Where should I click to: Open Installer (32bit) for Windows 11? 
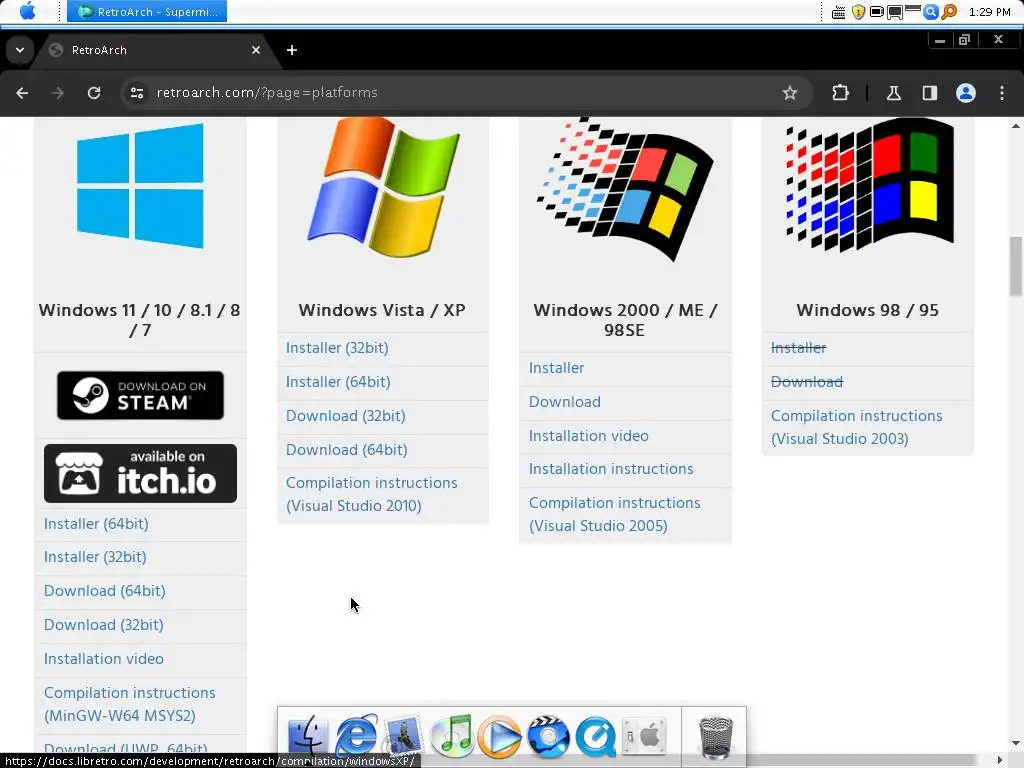(x=95, y=557)
